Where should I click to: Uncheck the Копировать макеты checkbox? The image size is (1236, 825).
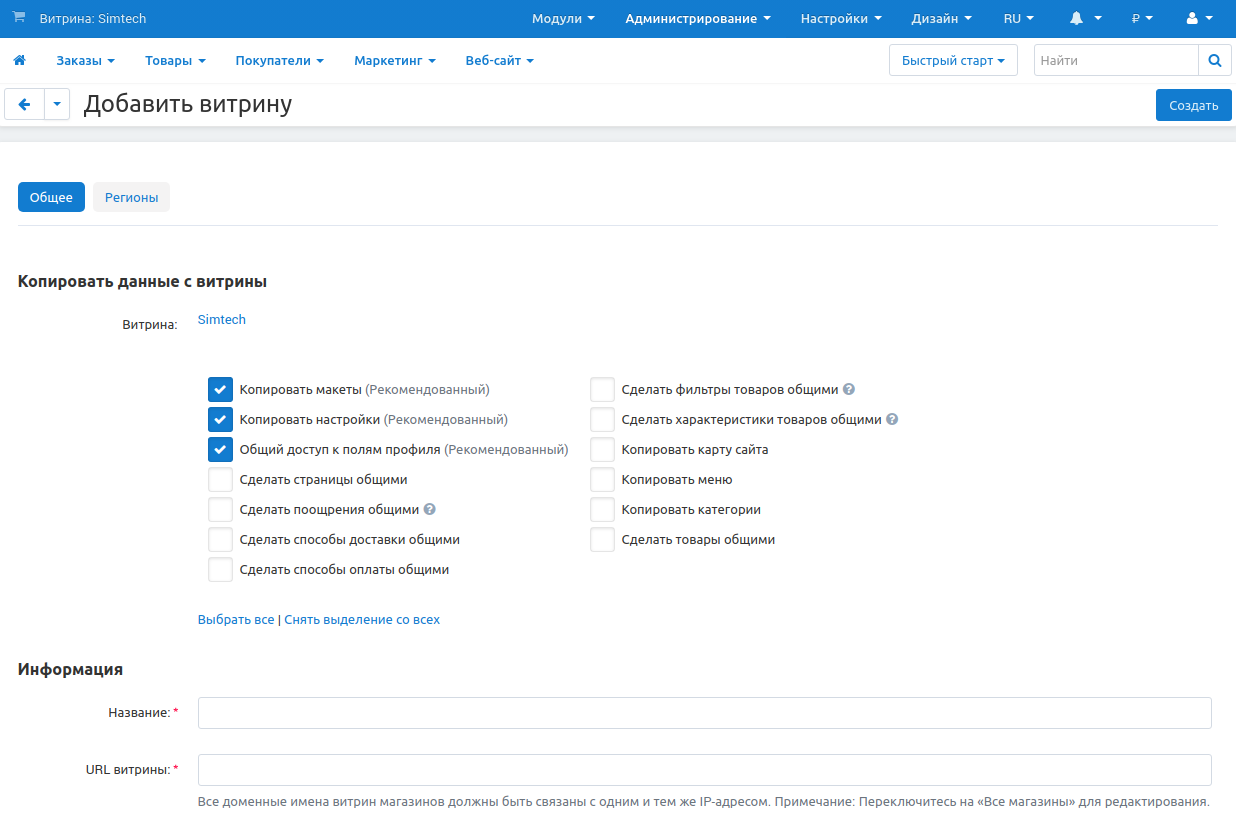(x=220, y=390)
